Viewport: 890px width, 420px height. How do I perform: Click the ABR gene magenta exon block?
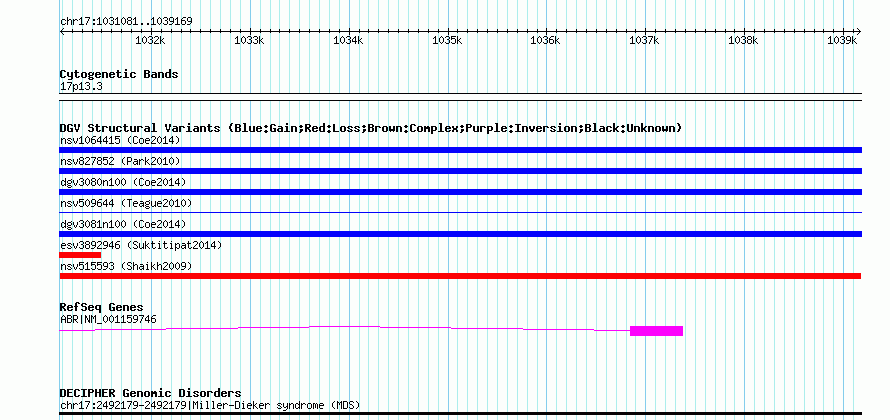[x=656, y=331]
